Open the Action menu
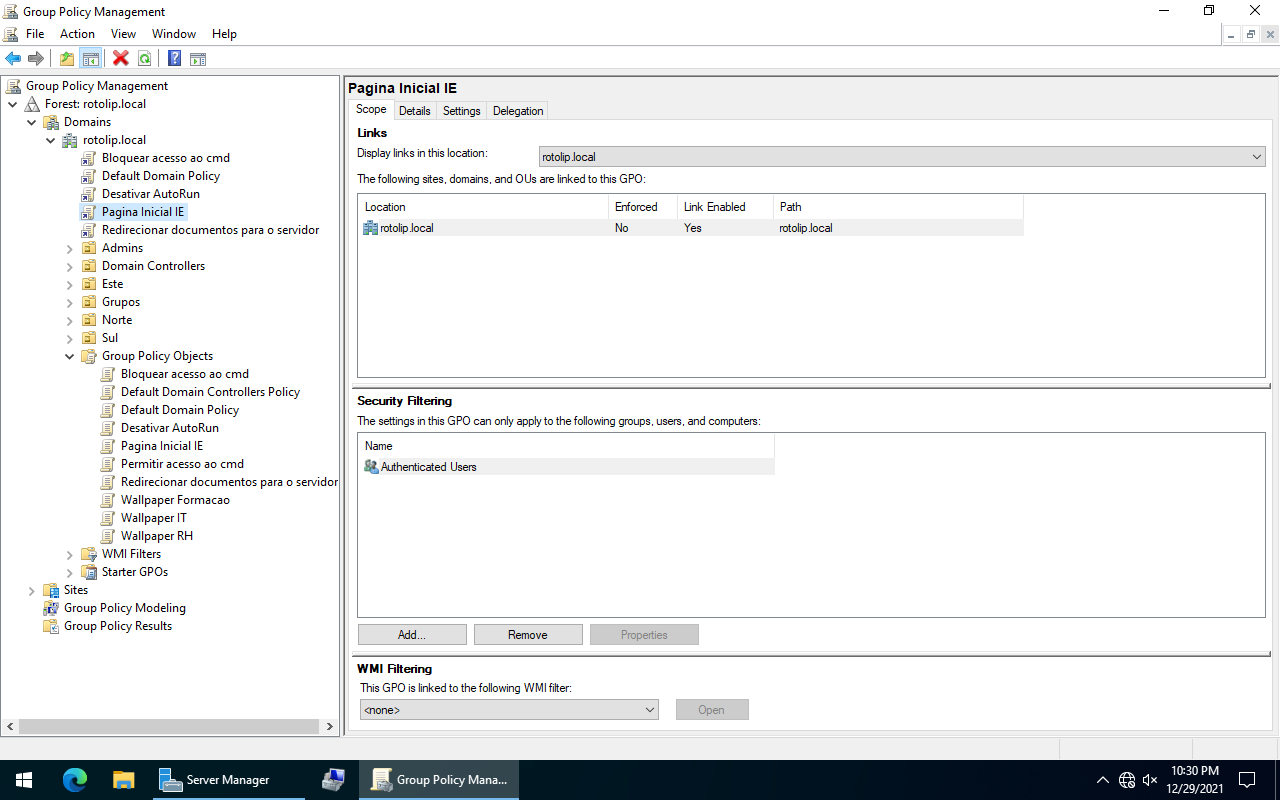This screenshot has height=800, width=1280. pyautogui.click(x=77, y=34)
